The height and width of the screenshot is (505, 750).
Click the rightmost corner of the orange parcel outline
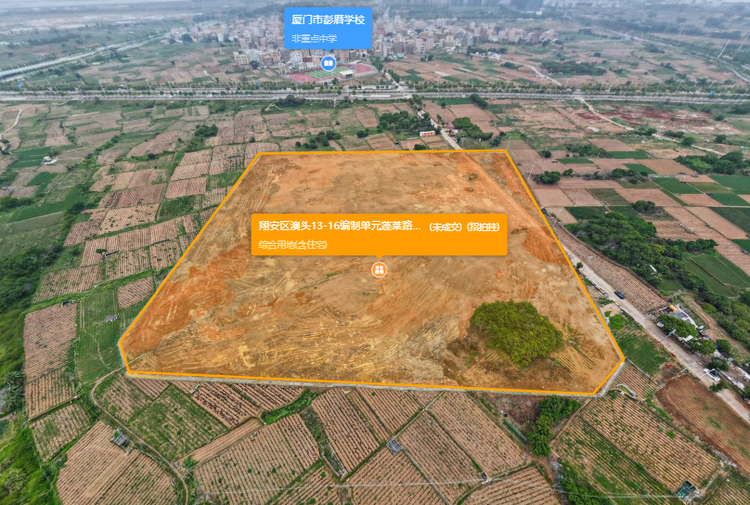point(623,364)
